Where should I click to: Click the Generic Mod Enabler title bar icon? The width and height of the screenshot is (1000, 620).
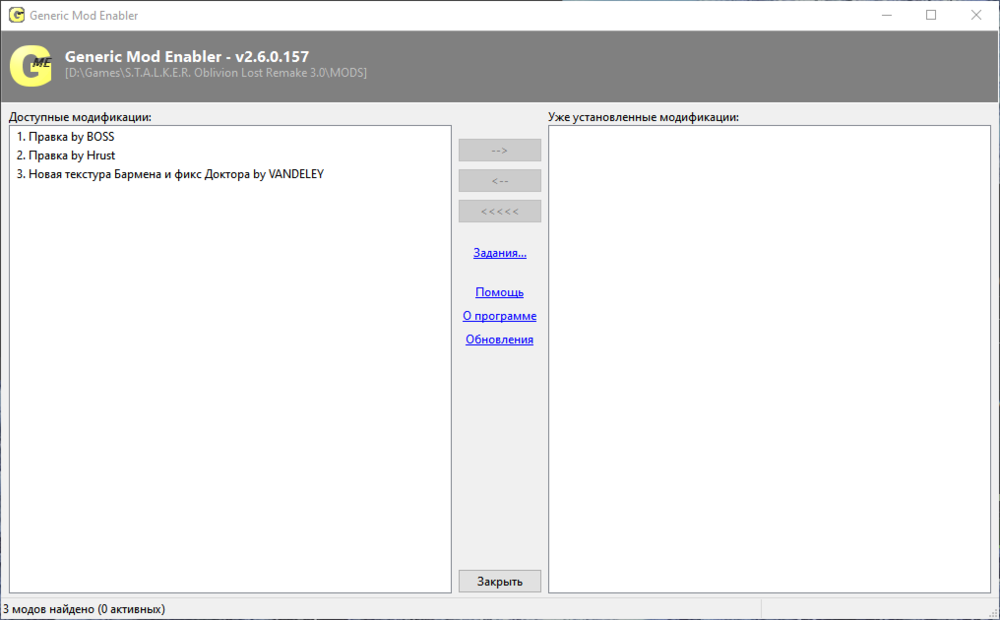(x=17, y=15)
